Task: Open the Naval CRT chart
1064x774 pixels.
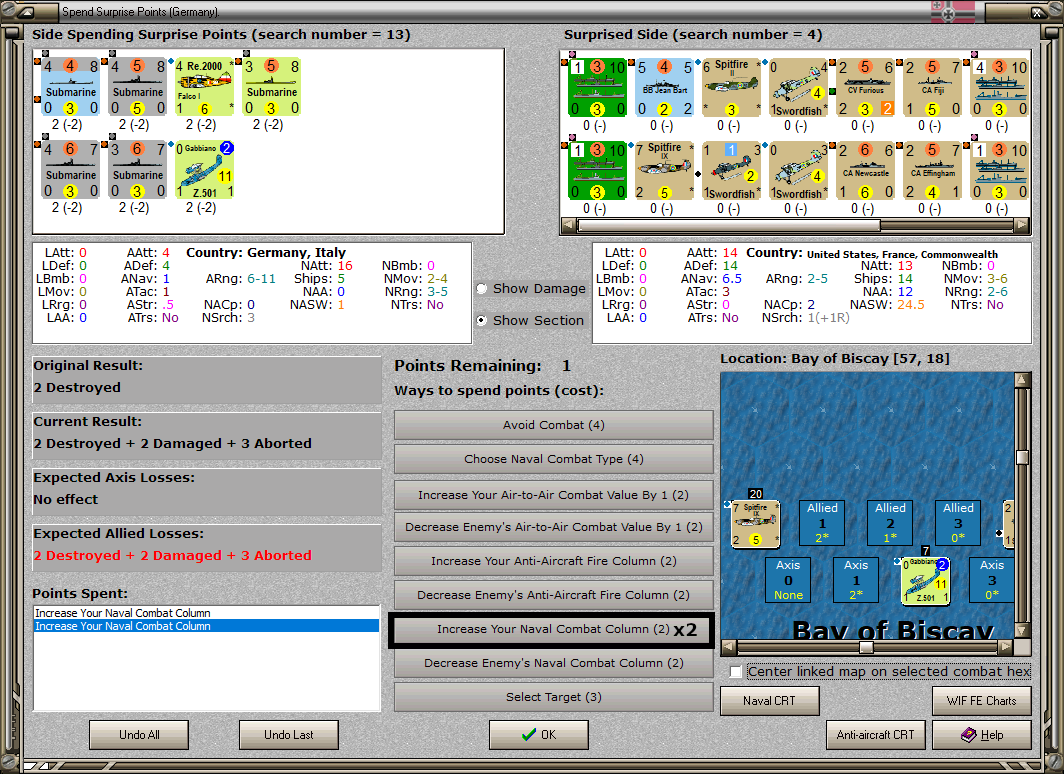Action: (770, 701)
